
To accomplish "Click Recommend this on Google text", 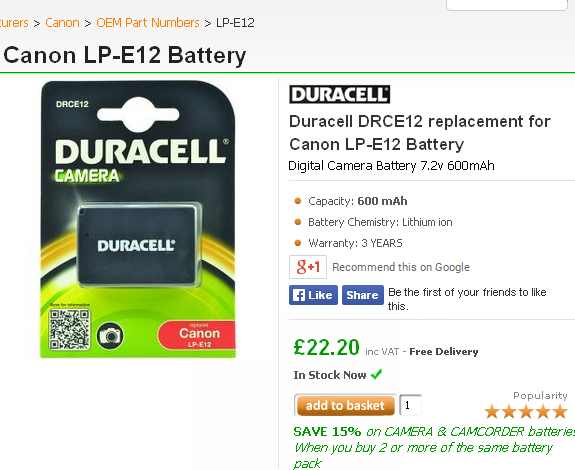I will 401,267.
